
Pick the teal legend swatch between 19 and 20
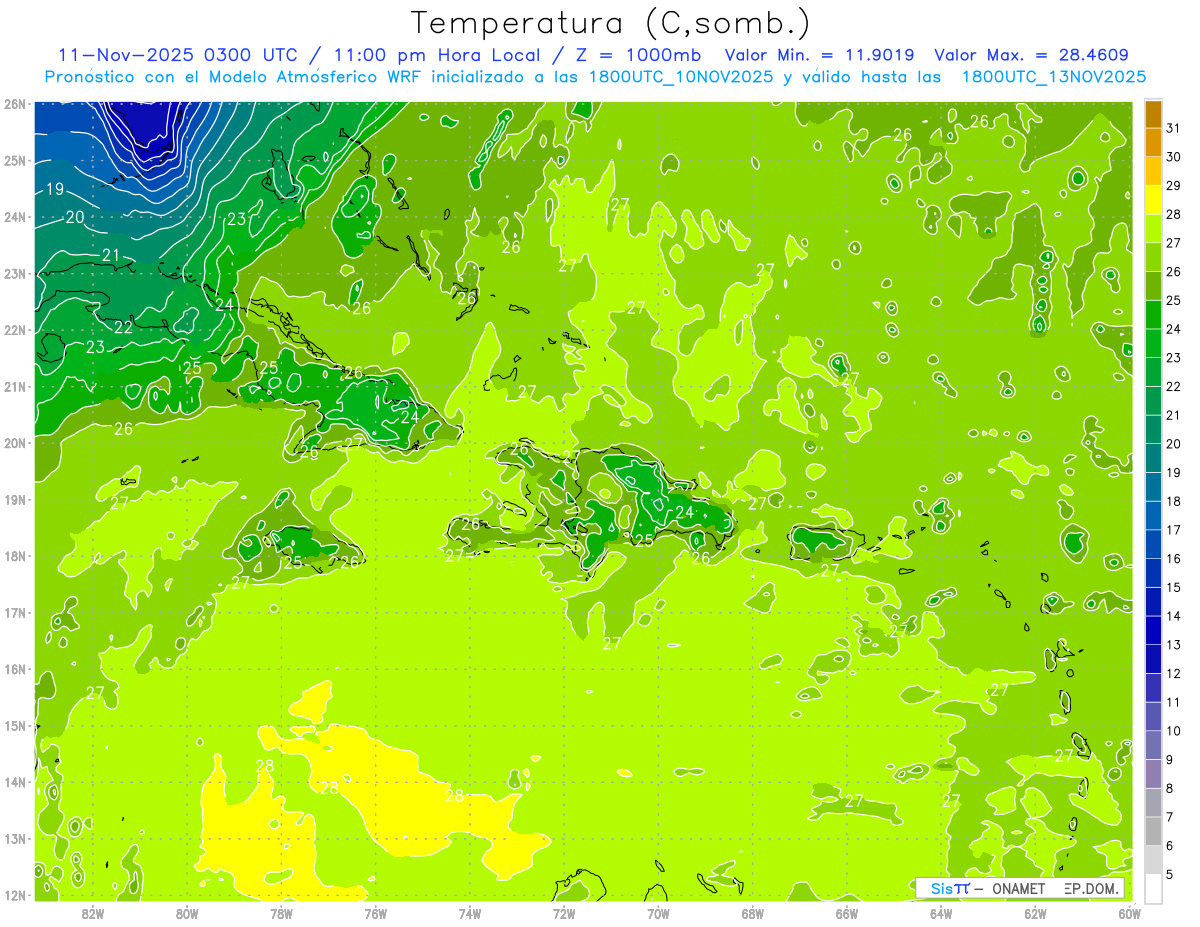[x=1153, y=458]
